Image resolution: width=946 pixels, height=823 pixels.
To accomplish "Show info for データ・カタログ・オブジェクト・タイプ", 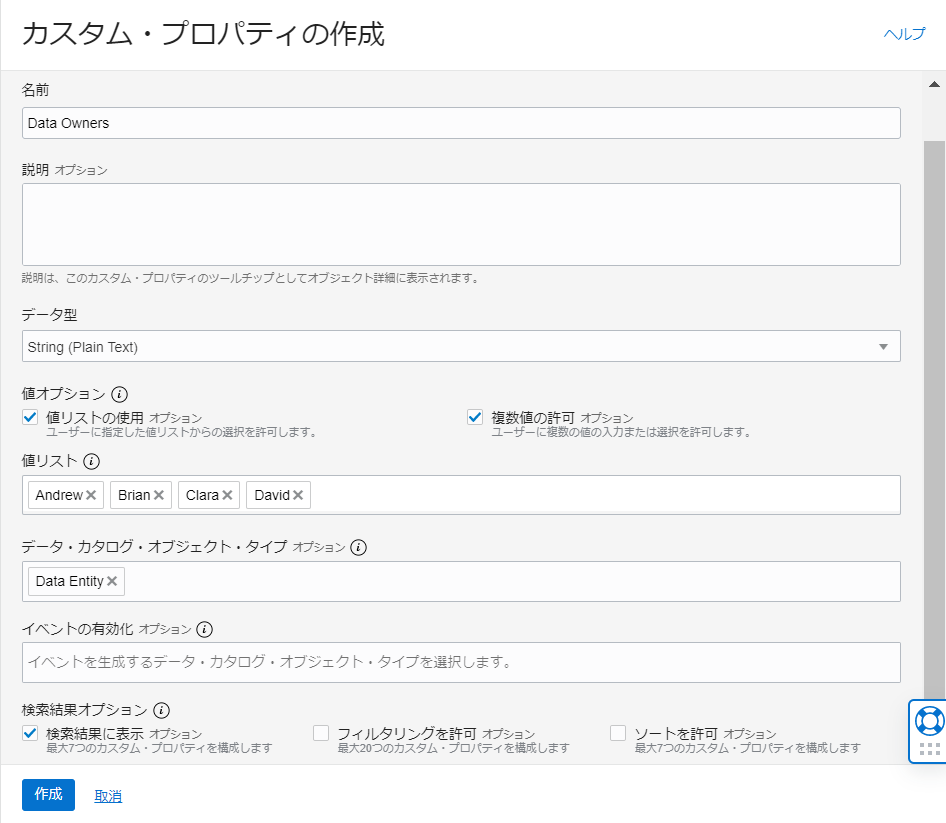I will point(359,547).
